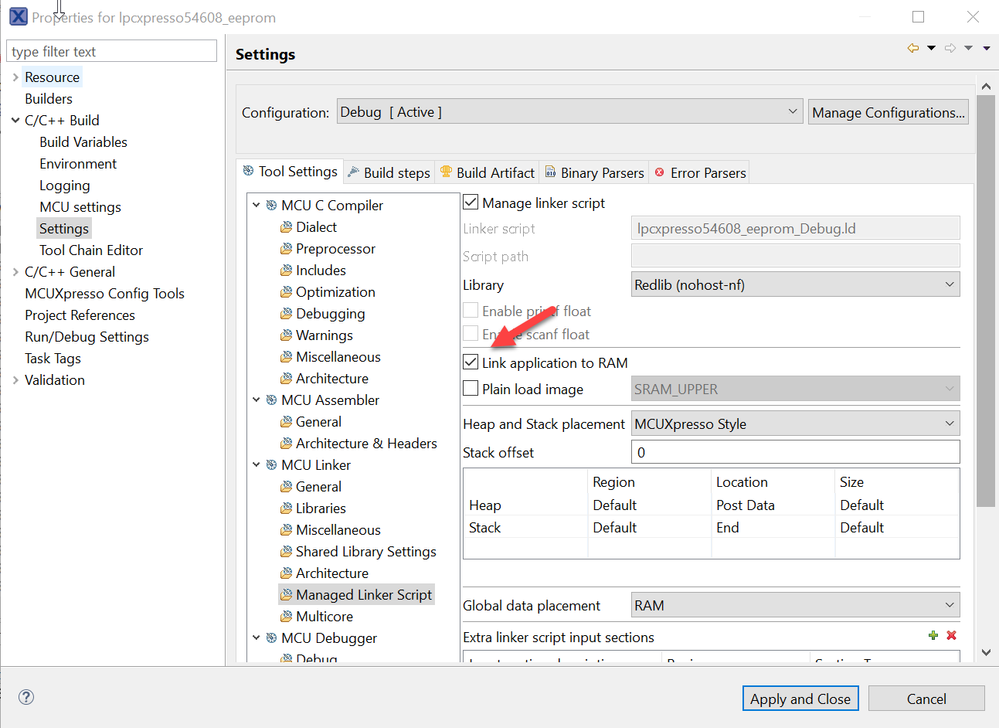Click the red delete input section icon

pos(951,636)
